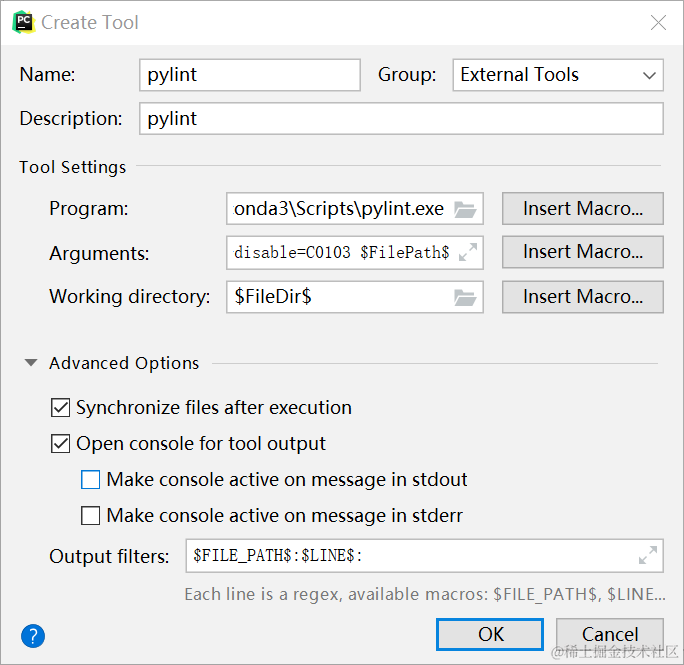Enable Make console active on stdout message
The height and width of the screenshot is (665, 684).
(x=90, y=480)
